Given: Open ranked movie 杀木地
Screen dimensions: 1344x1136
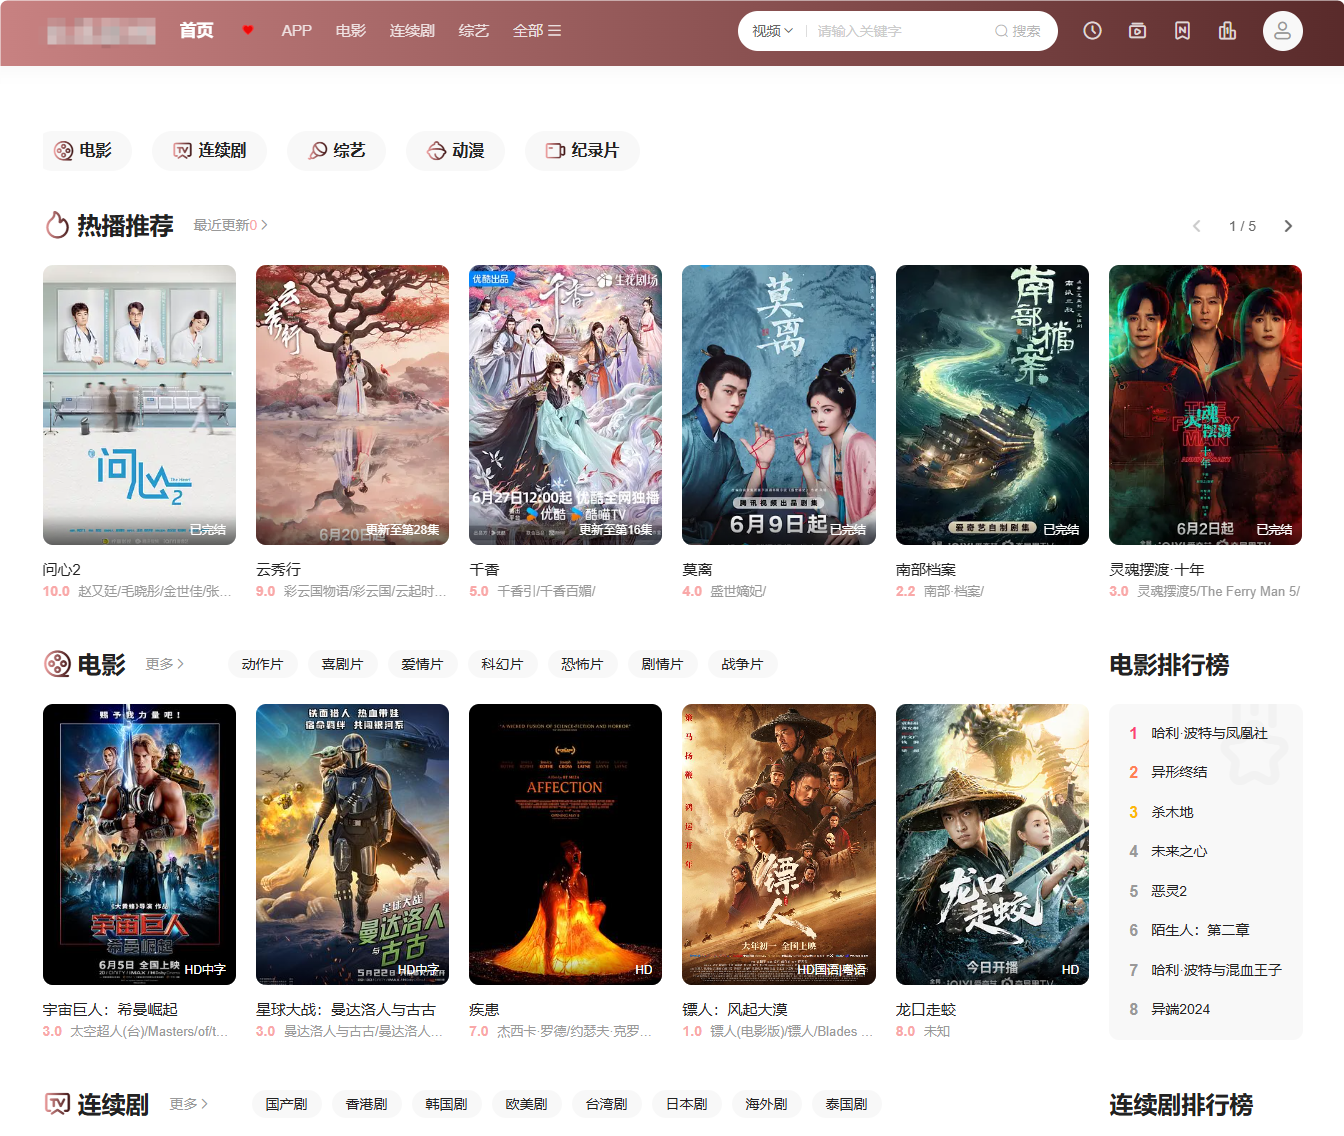Looking at the screenshot, I should 1172,812.
